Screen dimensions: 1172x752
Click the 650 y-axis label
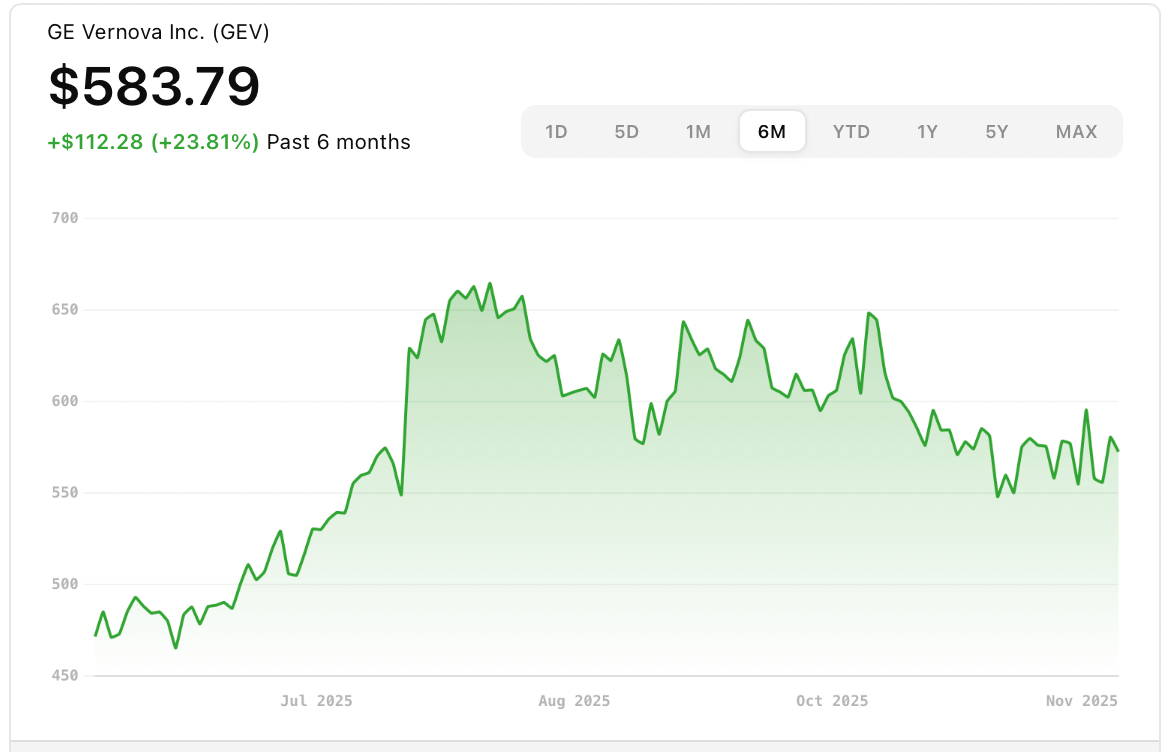[x=65, y=309]
